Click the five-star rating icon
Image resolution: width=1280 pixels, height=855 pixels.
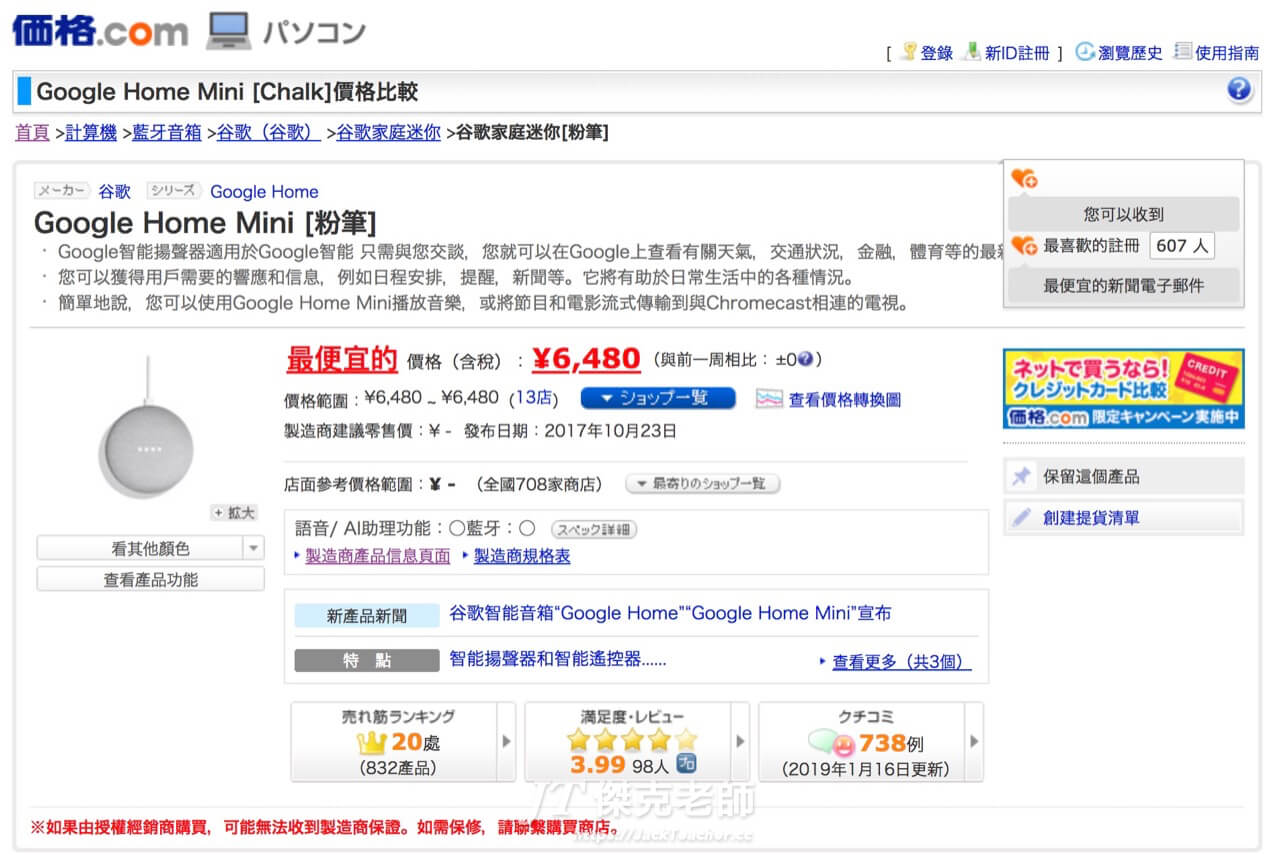pyautogui.click(x=631, y=740)
